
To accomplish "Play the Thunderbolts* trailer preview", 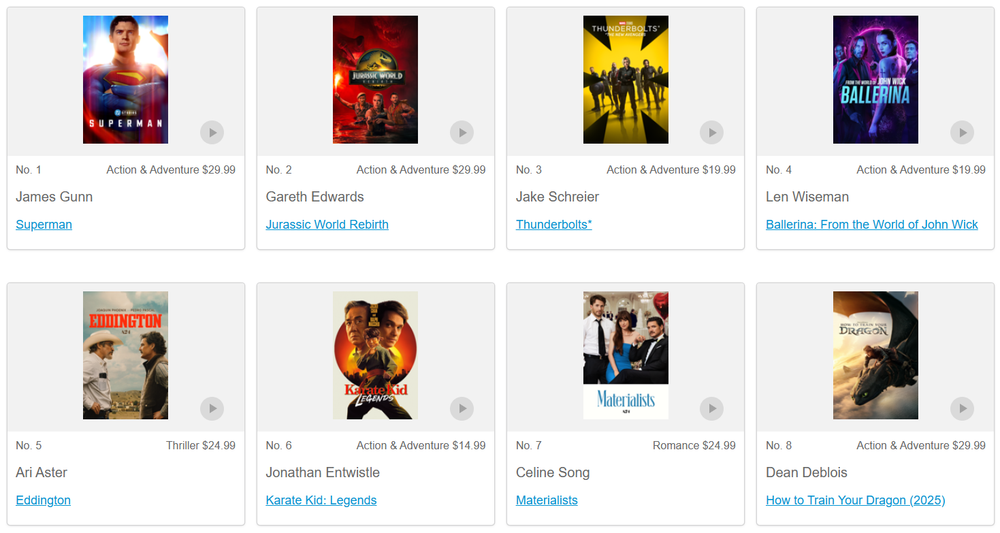I will coord(712,133).
